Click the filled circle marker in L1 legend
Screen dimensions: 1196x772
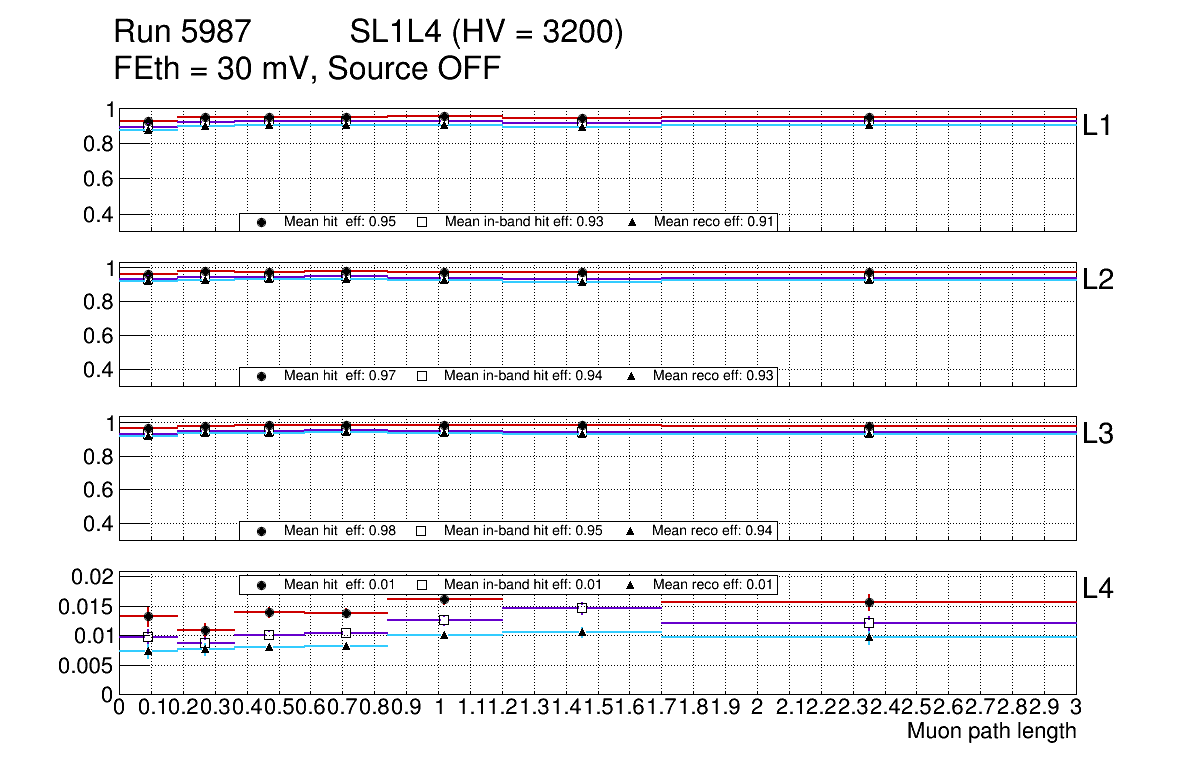(x=262, y=222)
